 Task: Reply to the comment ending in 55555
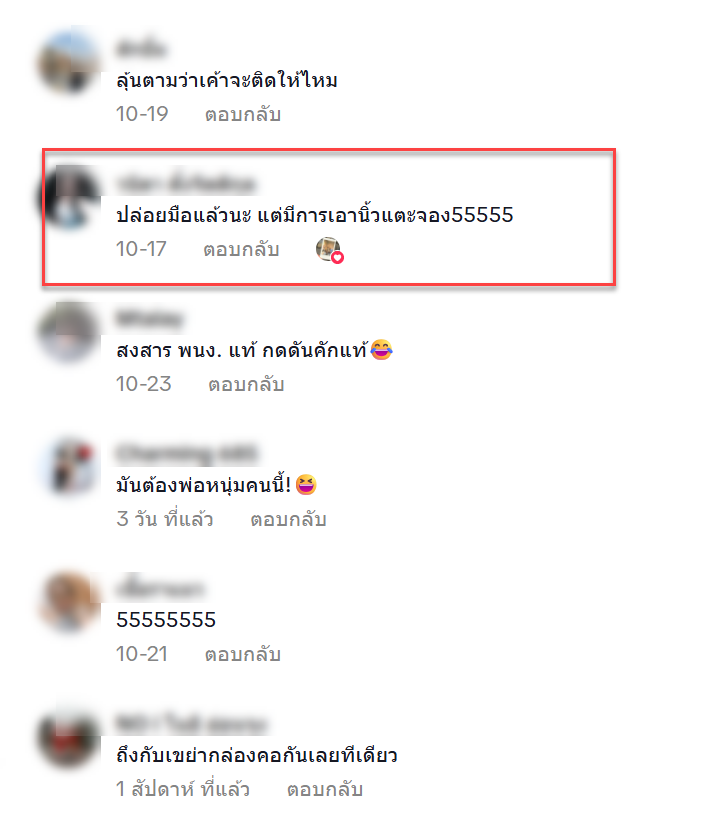[241, 249]
